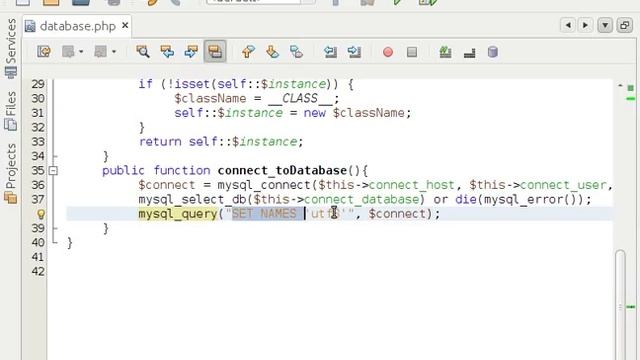Select the database.php tab
The width and height of the screenshot is (640, 360).
(x=78, y=26)
